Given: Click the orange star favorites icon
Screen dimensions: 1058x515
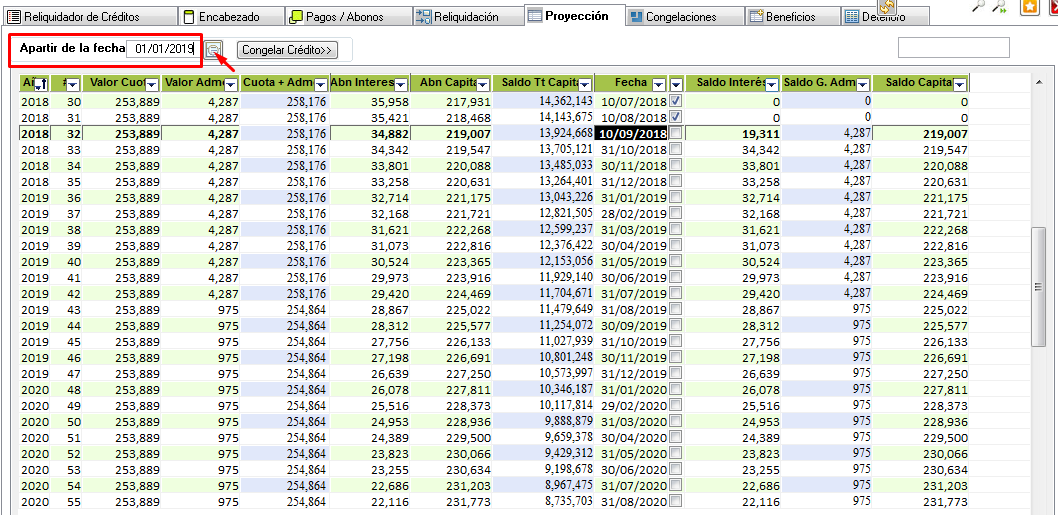Looking at the screenshot, I should pos(1029,8).
